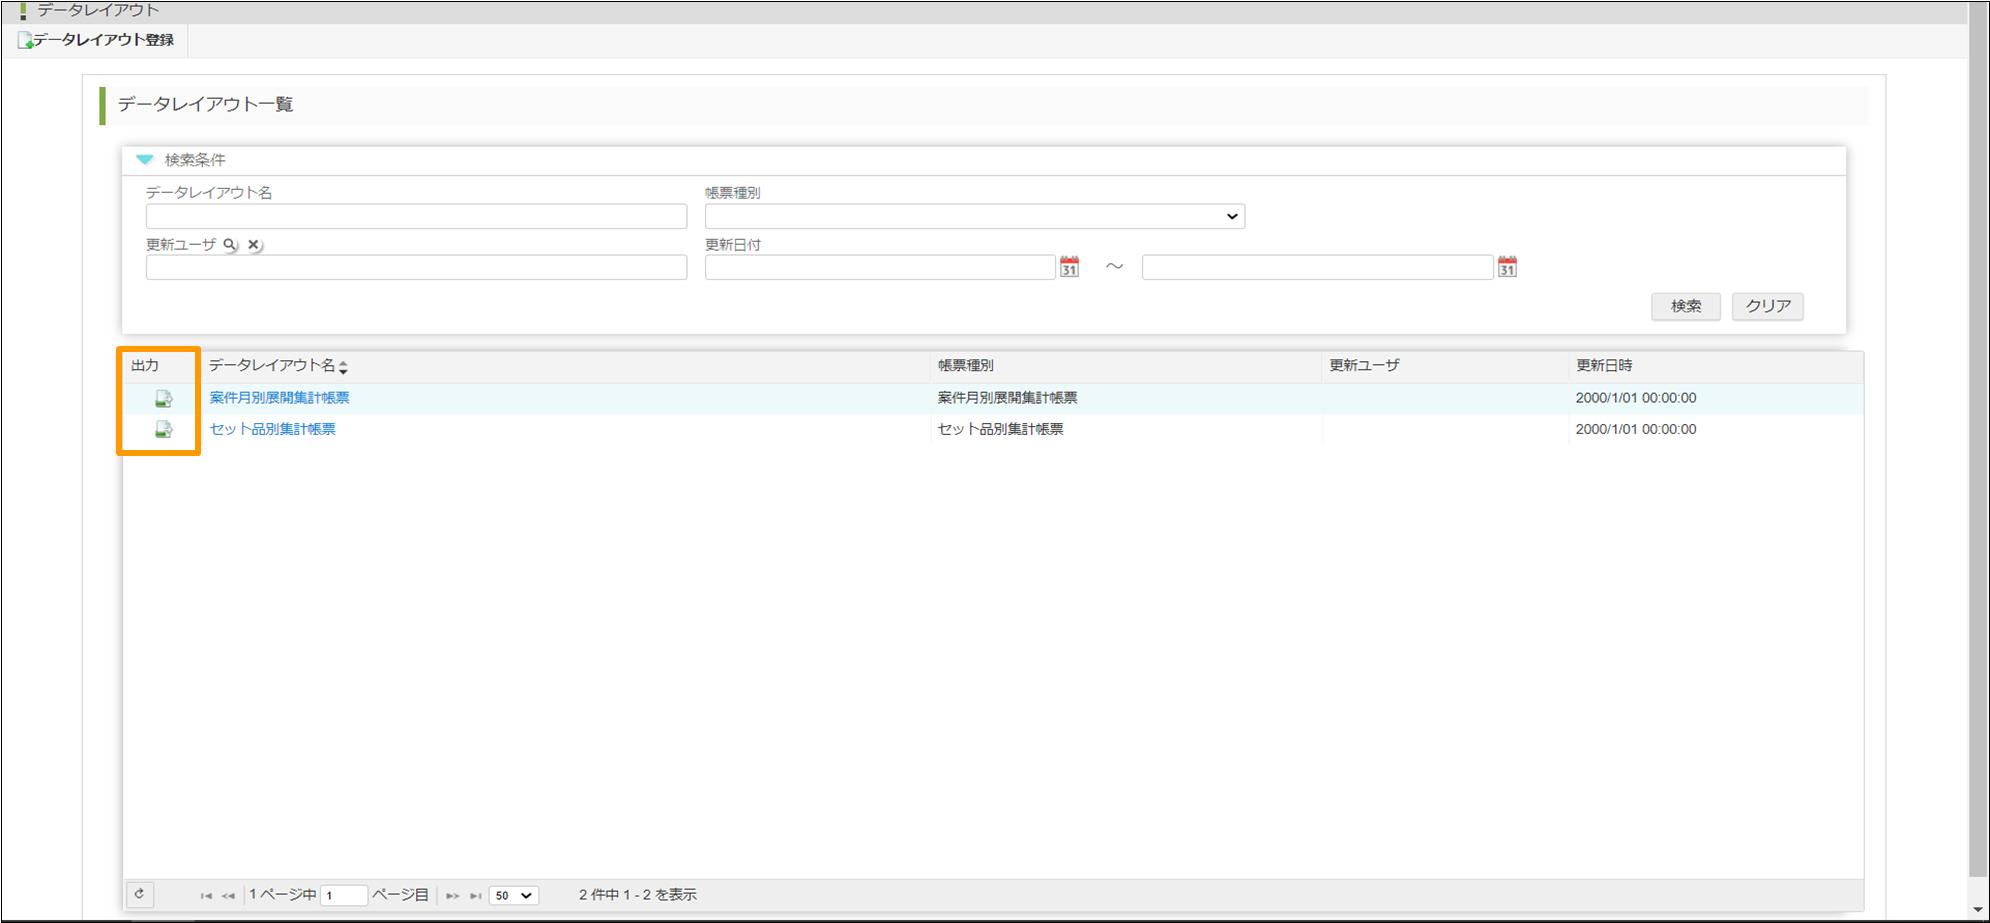This screenshot has width=1990, height=923.
Task: Click the grid refresh icon
Action: coord(140,894)
